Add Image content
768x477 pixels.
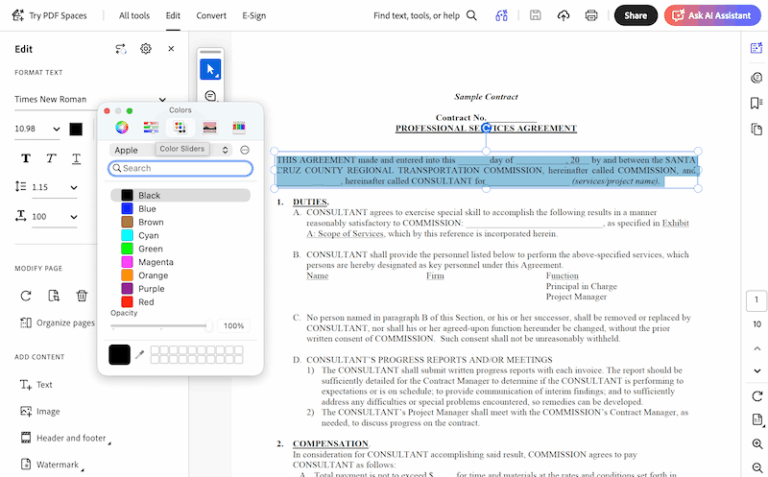tap(40, 411)
